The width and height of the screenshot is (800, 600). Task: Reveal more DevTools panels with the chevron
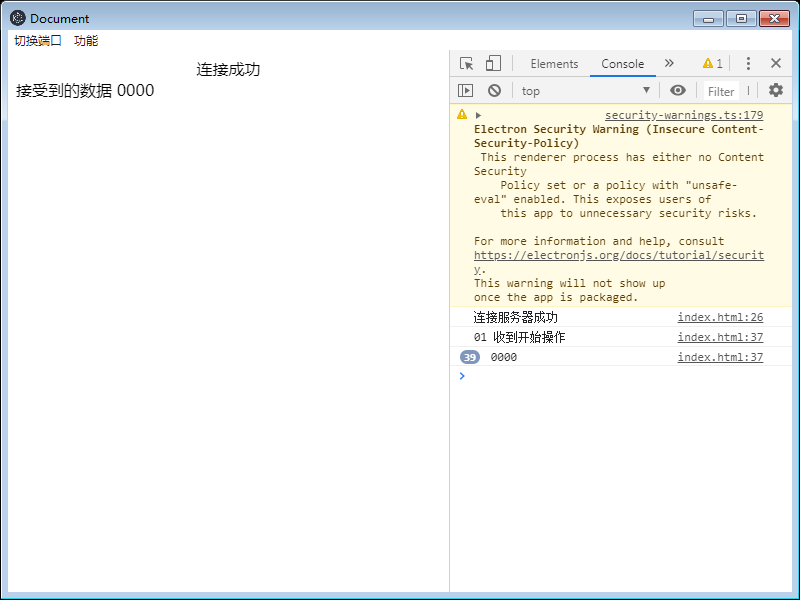pos(669,63)
